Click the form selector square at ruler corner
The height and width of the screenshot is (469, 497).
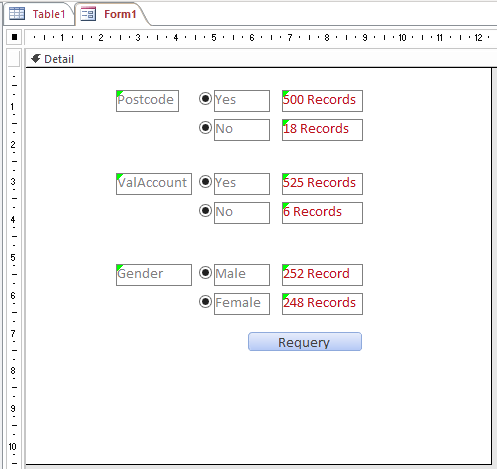[14, 37]
